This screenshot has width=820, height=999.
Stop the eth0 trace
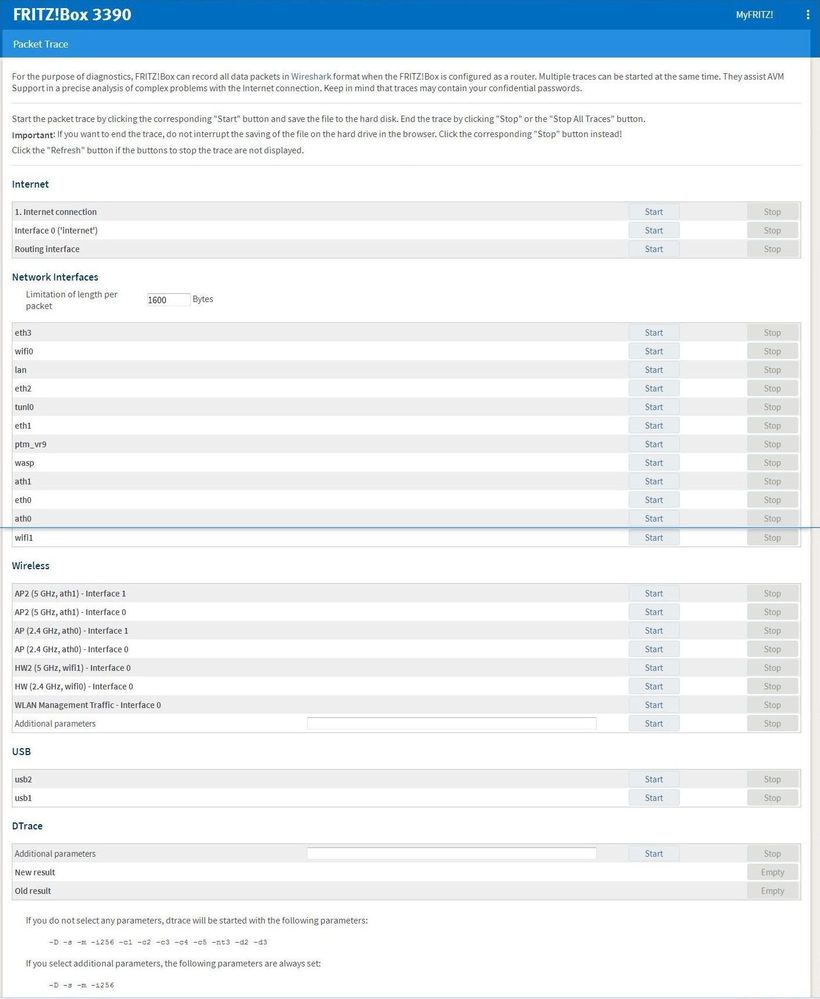point(772,500)
